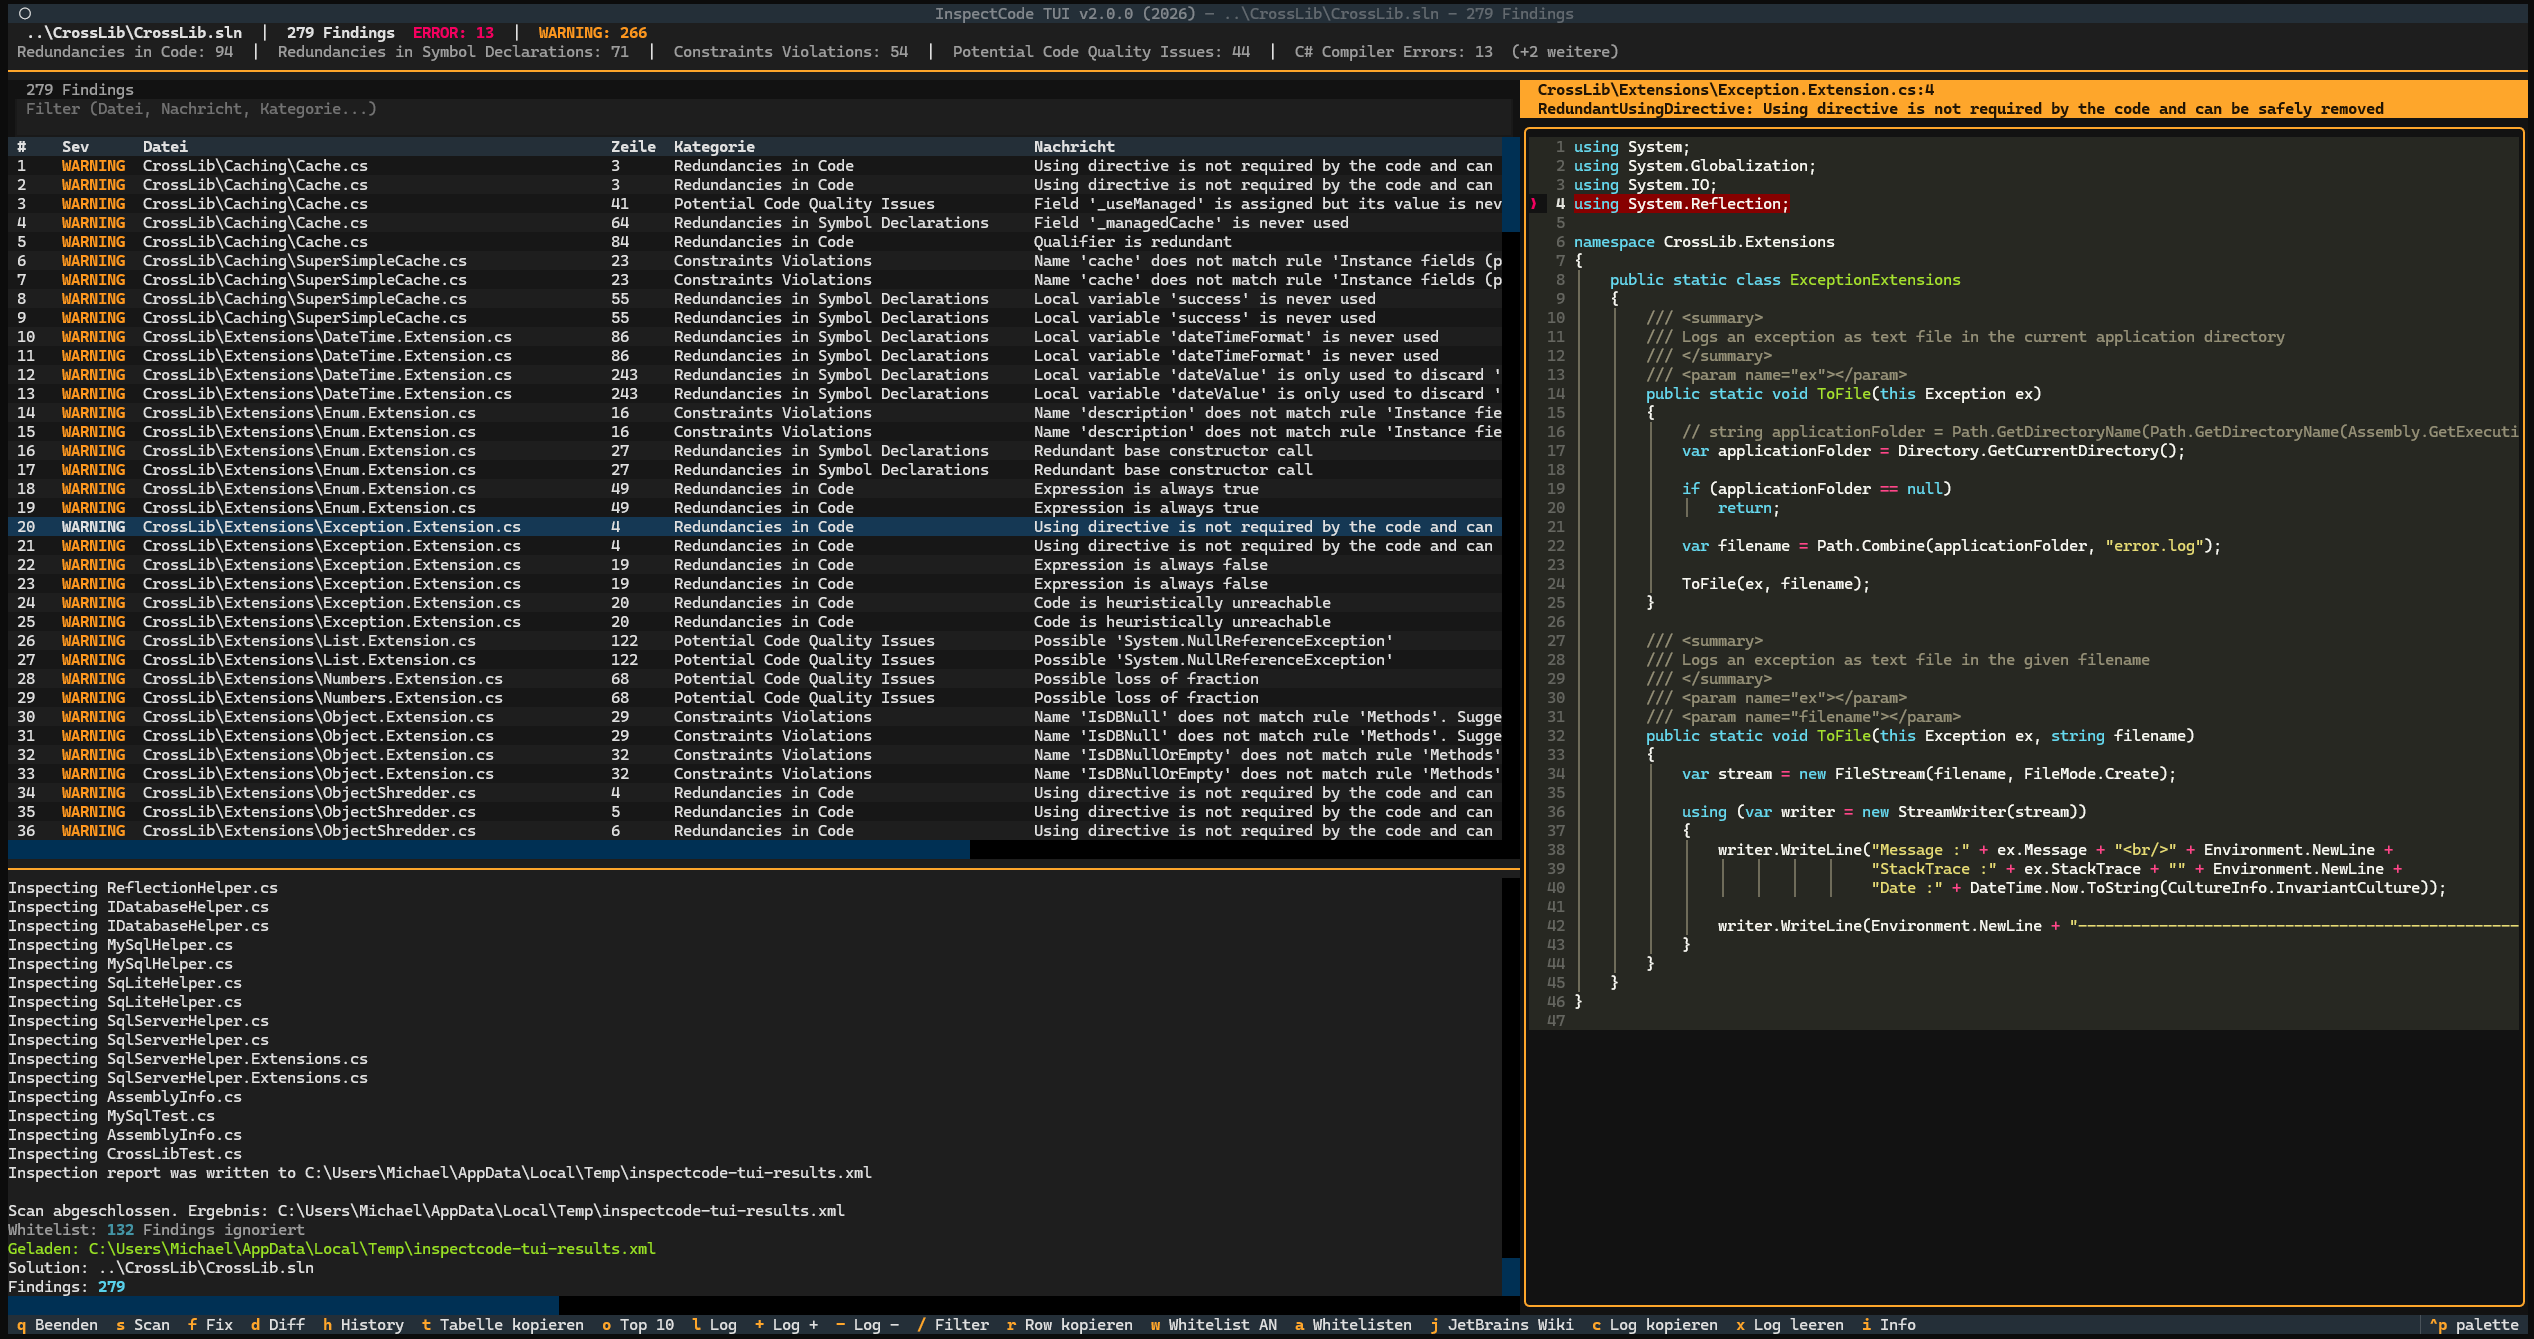The image size is (2534, 1339).
Task: Open the findings Filter
Action: (959, 1324)
